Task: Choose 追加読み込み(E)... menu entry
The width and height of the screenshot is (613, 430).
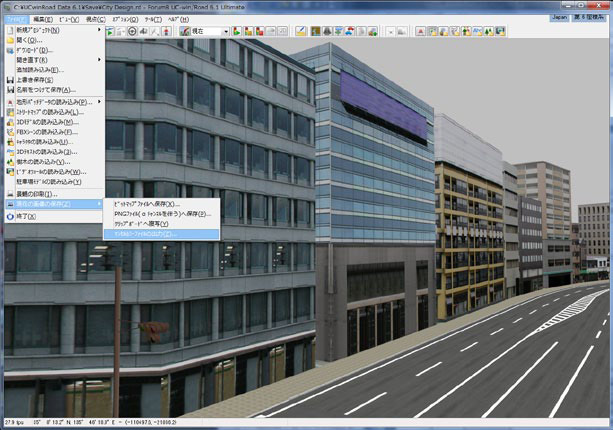Action: (54, 70)
